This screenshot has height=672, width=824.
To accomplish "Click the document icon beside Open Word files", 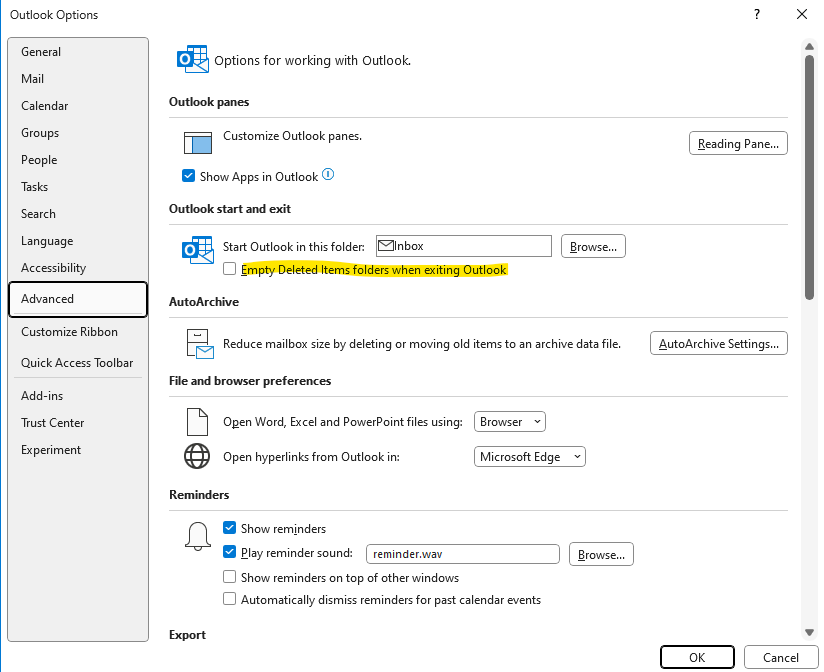I will (x=197, y=422).
